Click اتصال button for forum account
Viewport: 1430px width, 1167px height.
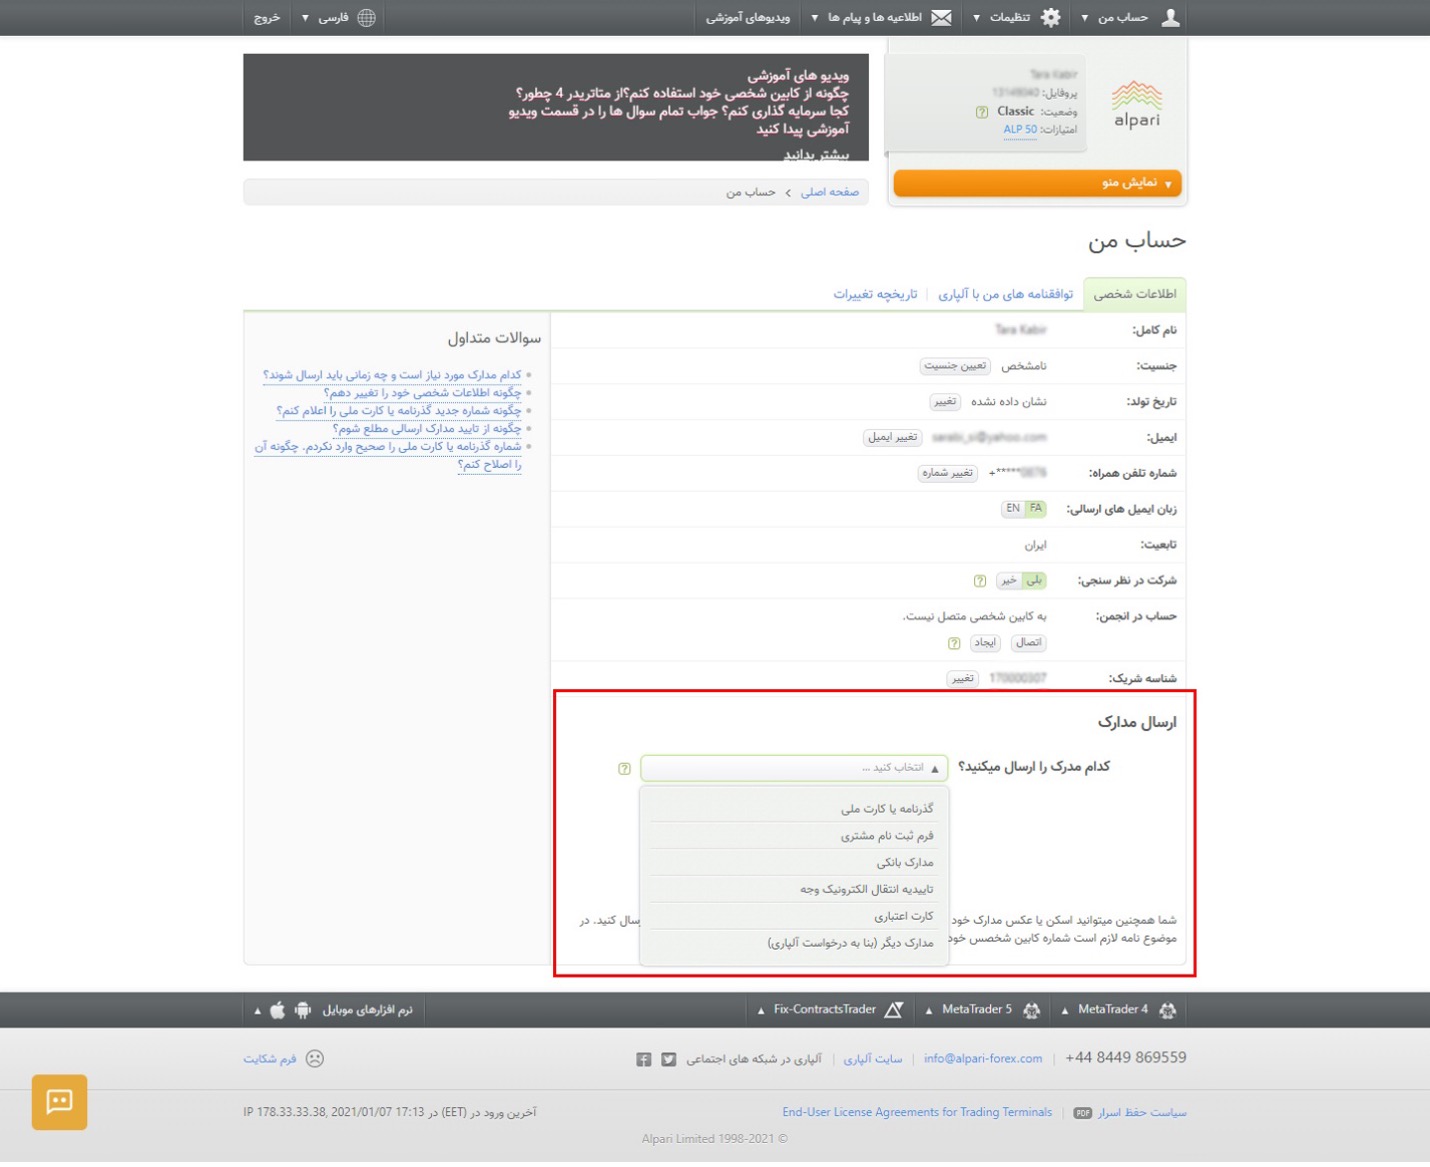tap(1029, 643)
